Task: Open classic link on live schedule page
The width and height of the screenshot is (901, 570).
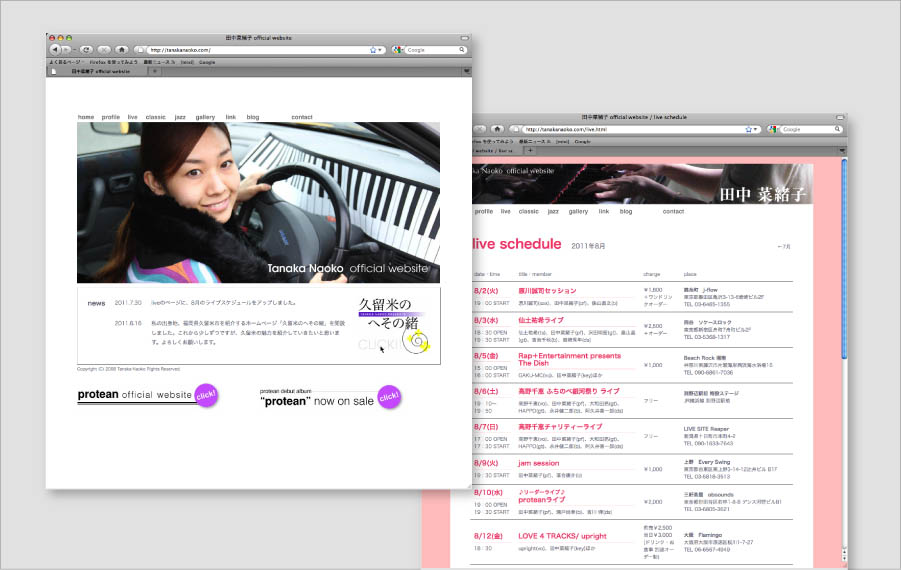Action: pos(529,211)
